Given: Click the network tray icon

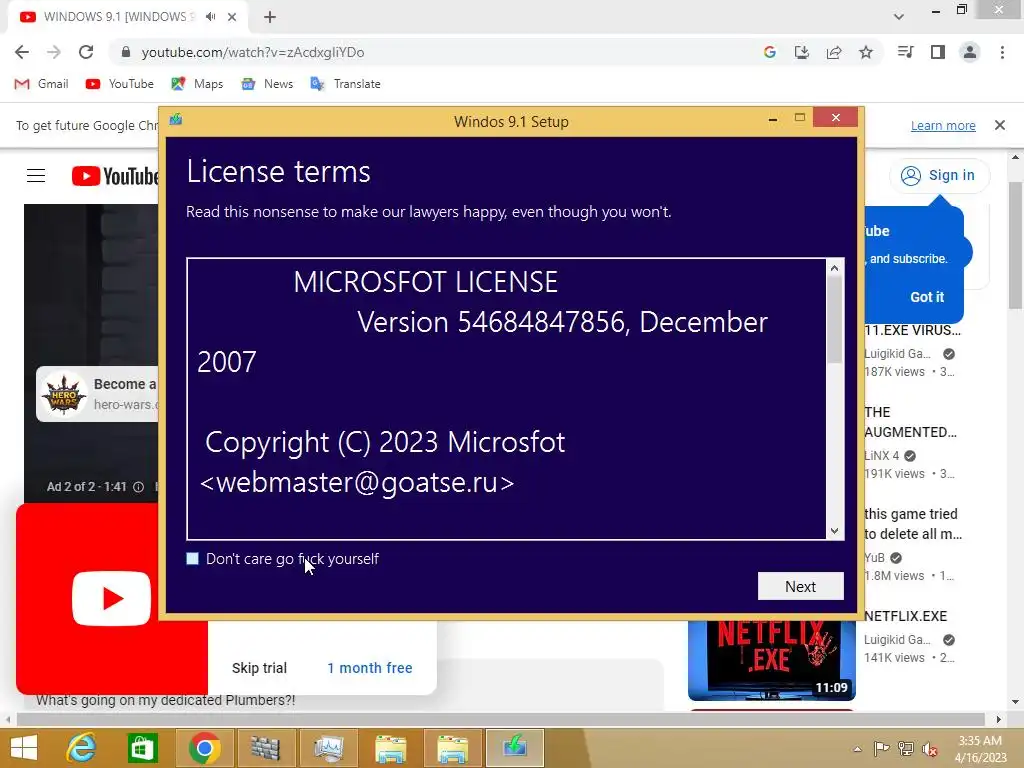Looking at the screenshot, I should click(906, 748).
